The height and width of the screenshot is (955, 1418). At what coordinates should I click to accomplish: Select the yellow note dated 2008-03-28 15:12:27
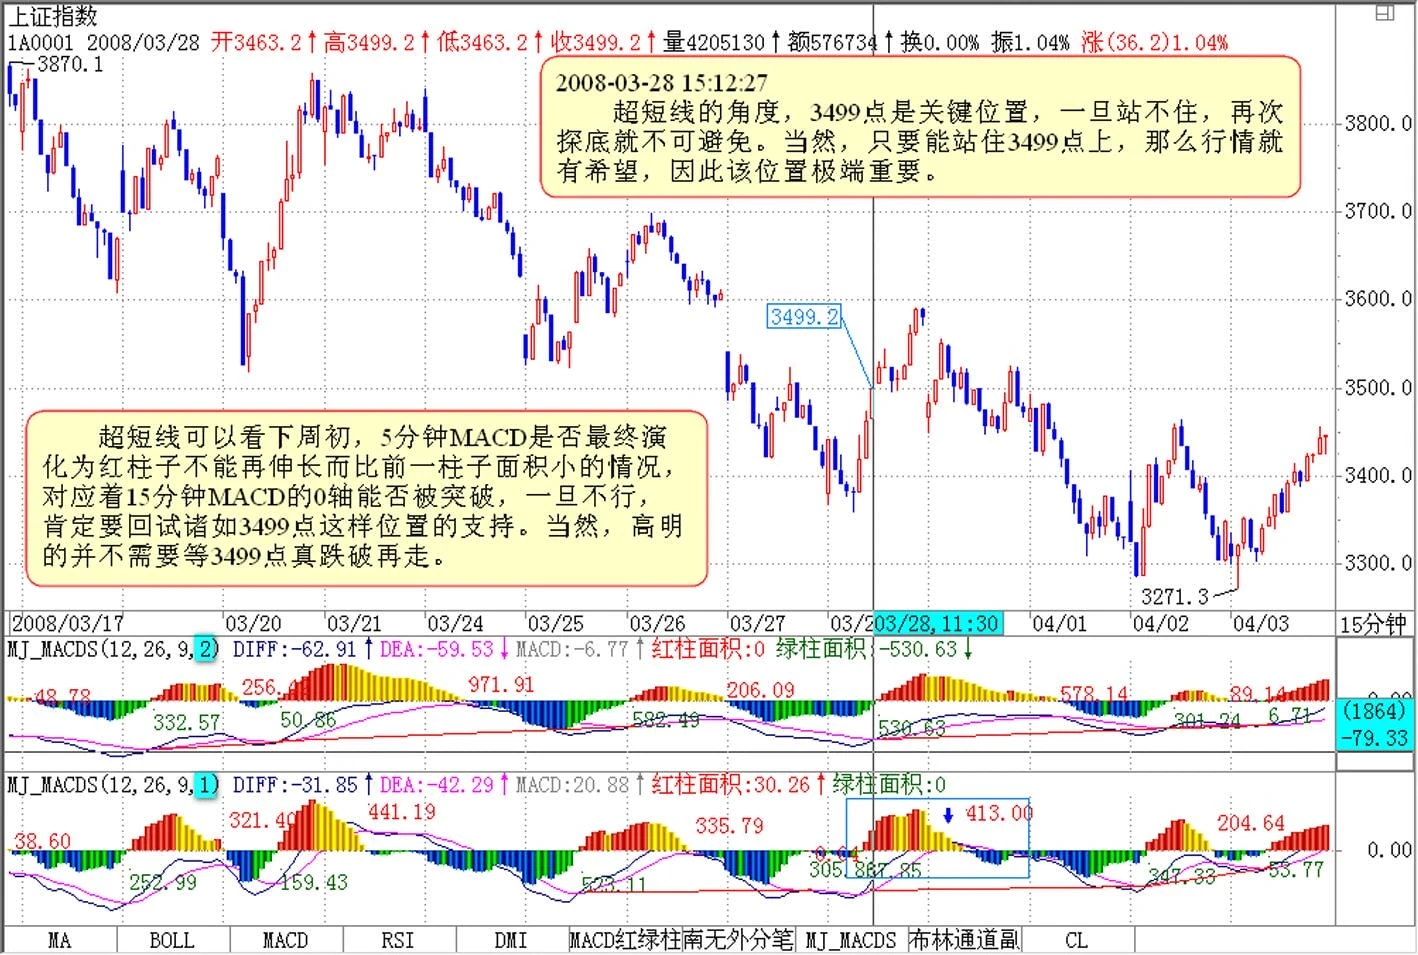920,127
